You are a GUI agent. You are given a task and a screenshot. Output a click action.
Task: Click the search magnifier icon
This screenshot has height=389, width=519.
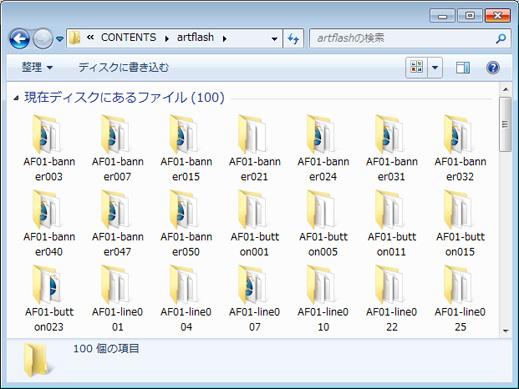coord(501,39)
